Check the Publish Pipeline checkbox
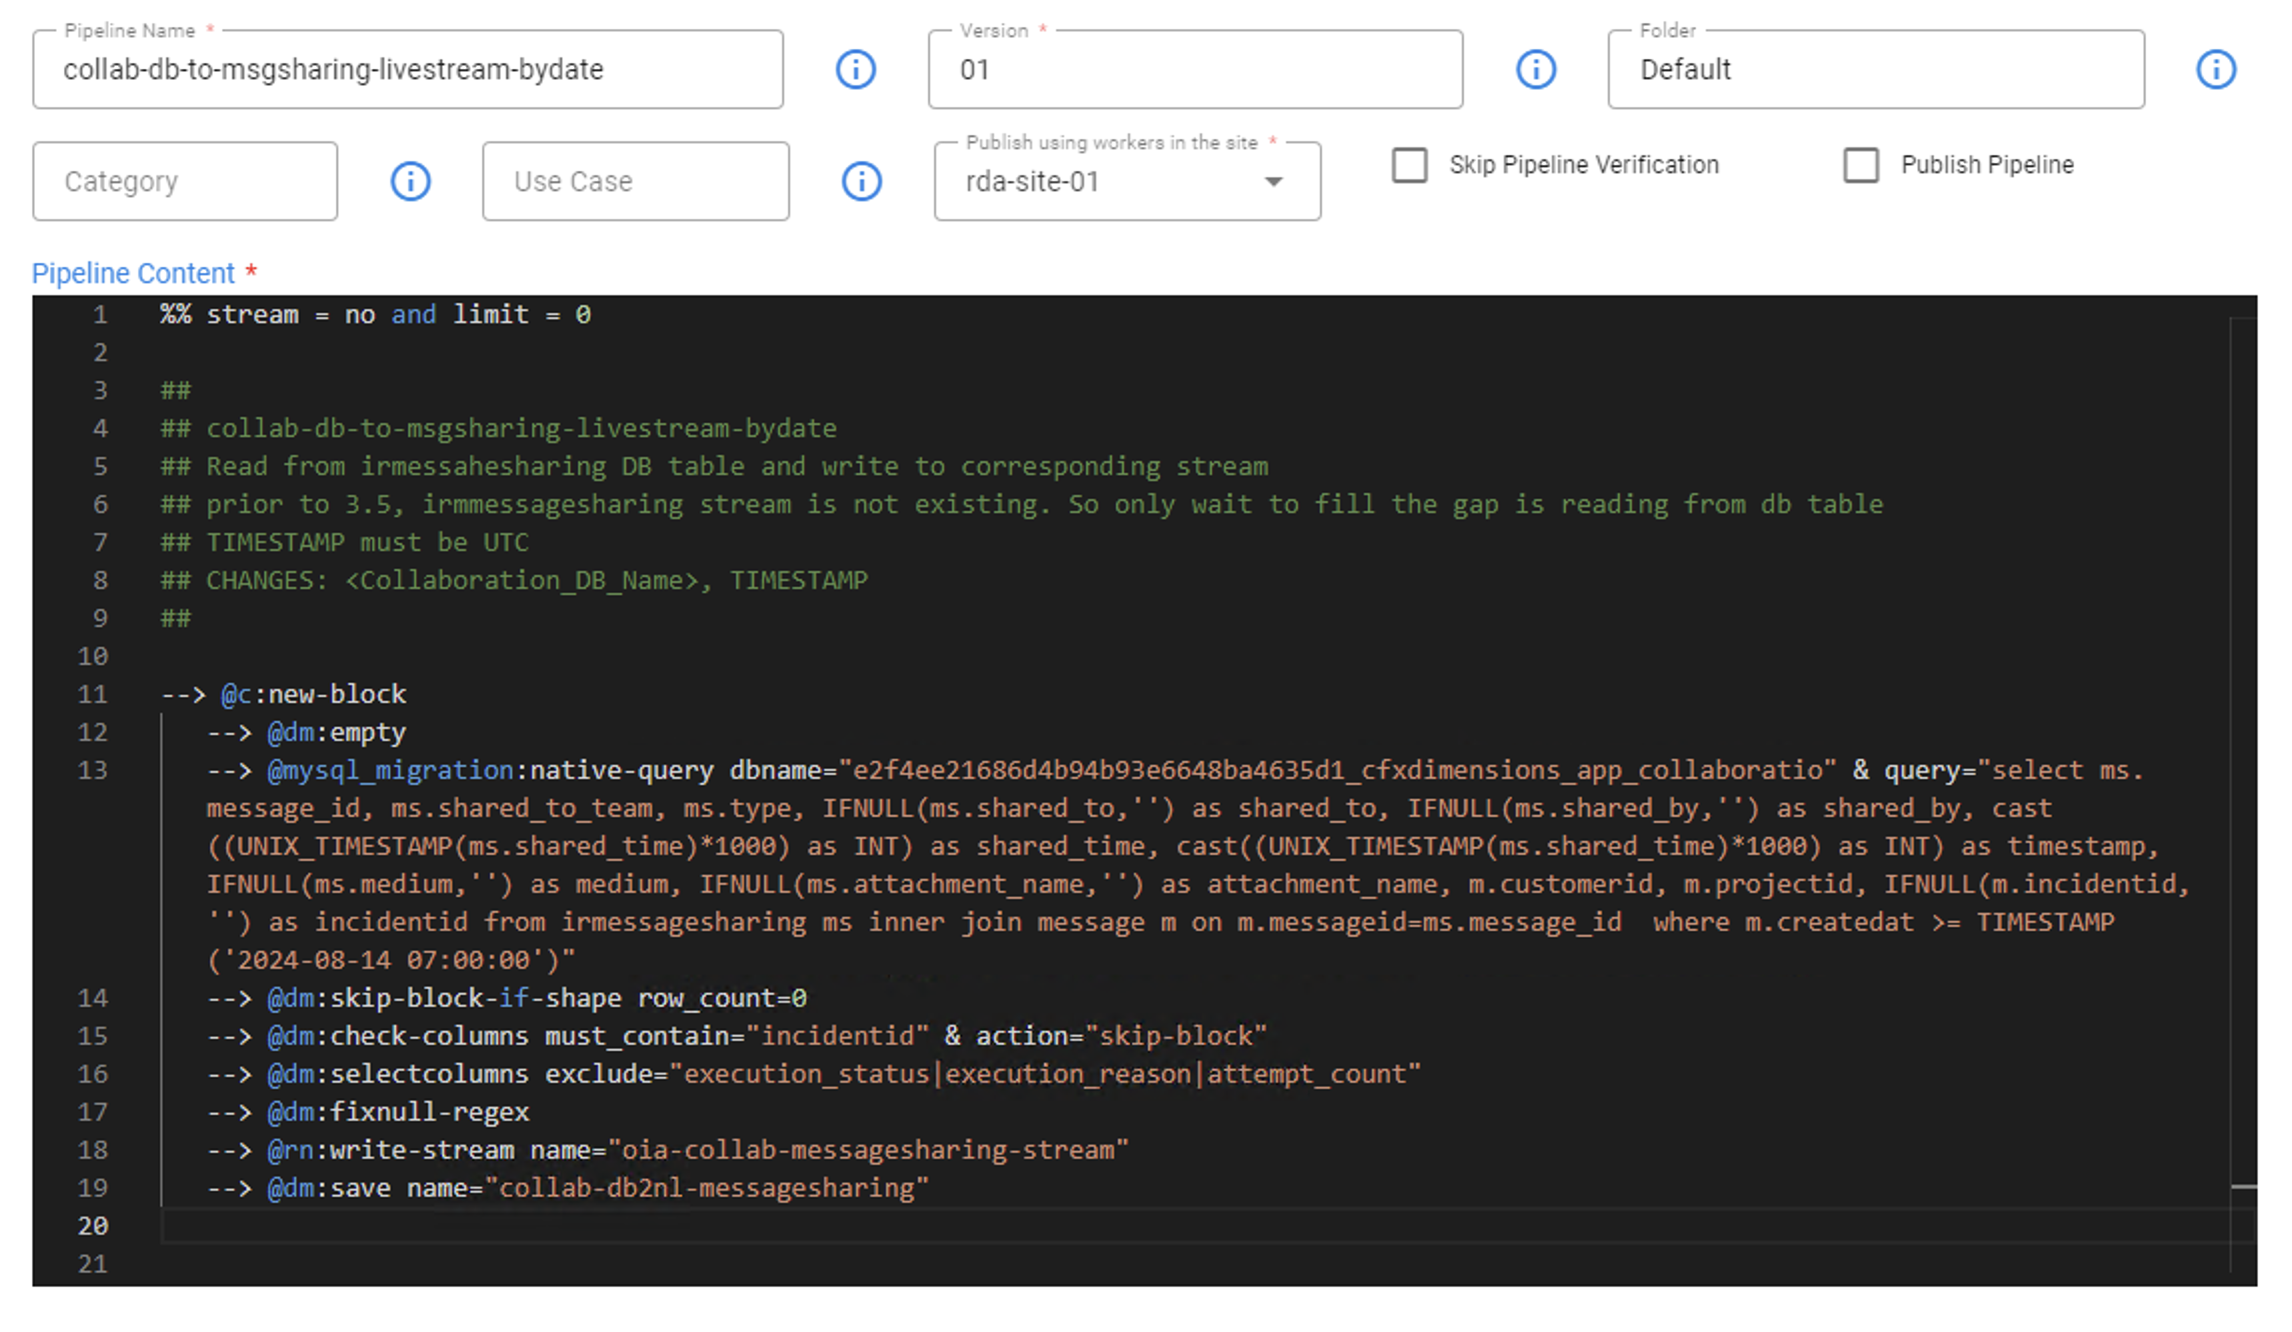Image resolution: width=2292 pixels, height=1332 pixels. pos(1860,165)
